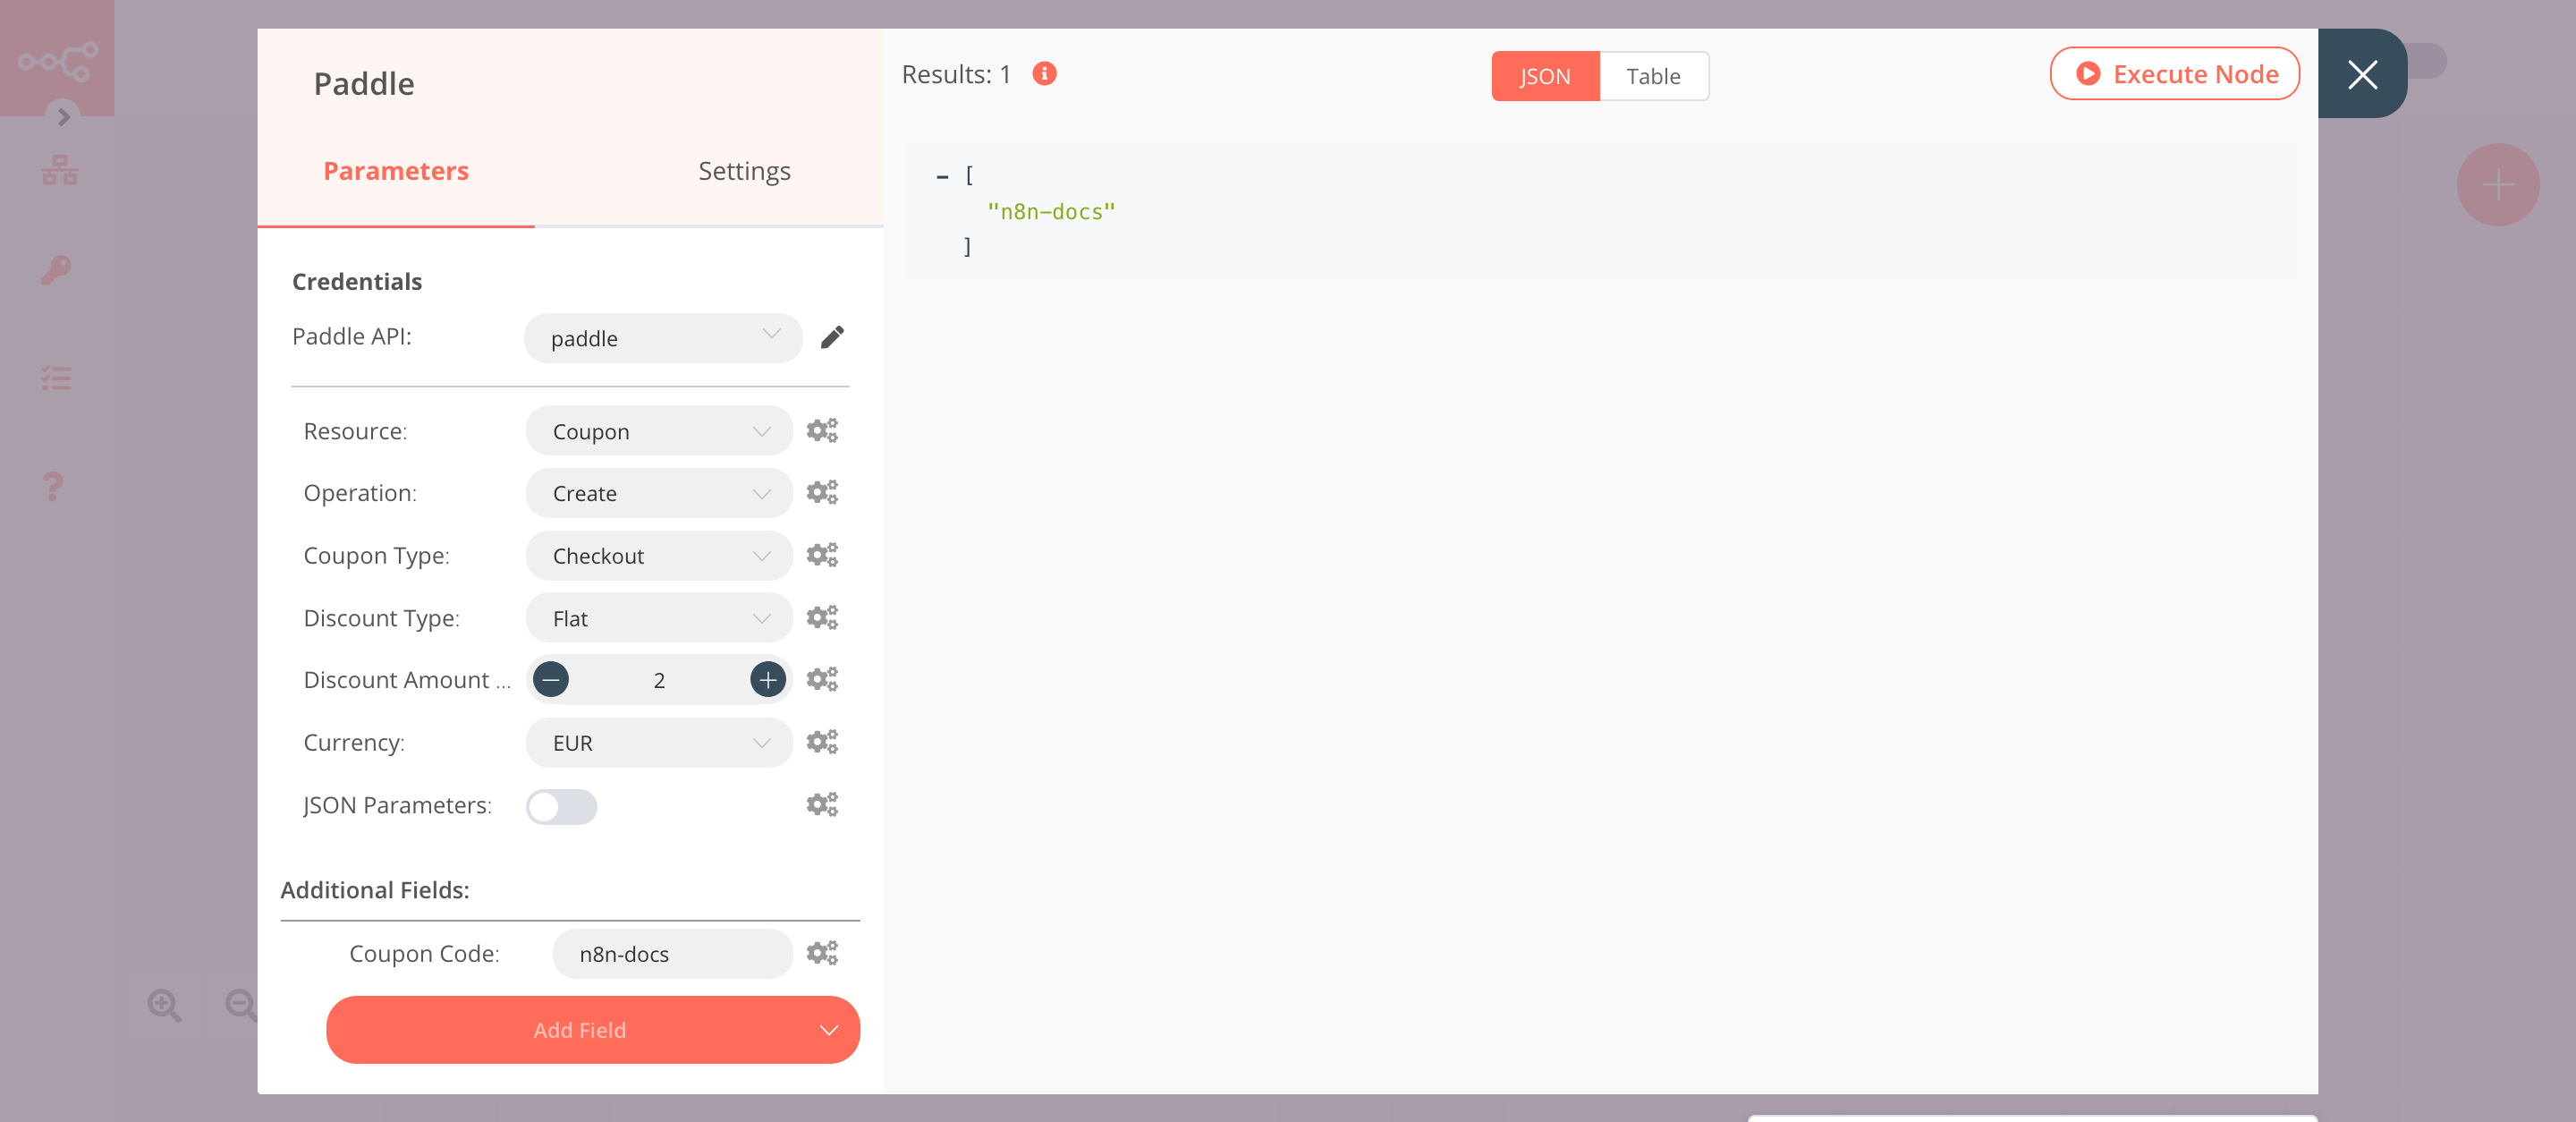Enable the JSON Parameters toggle

coord(561,807)
